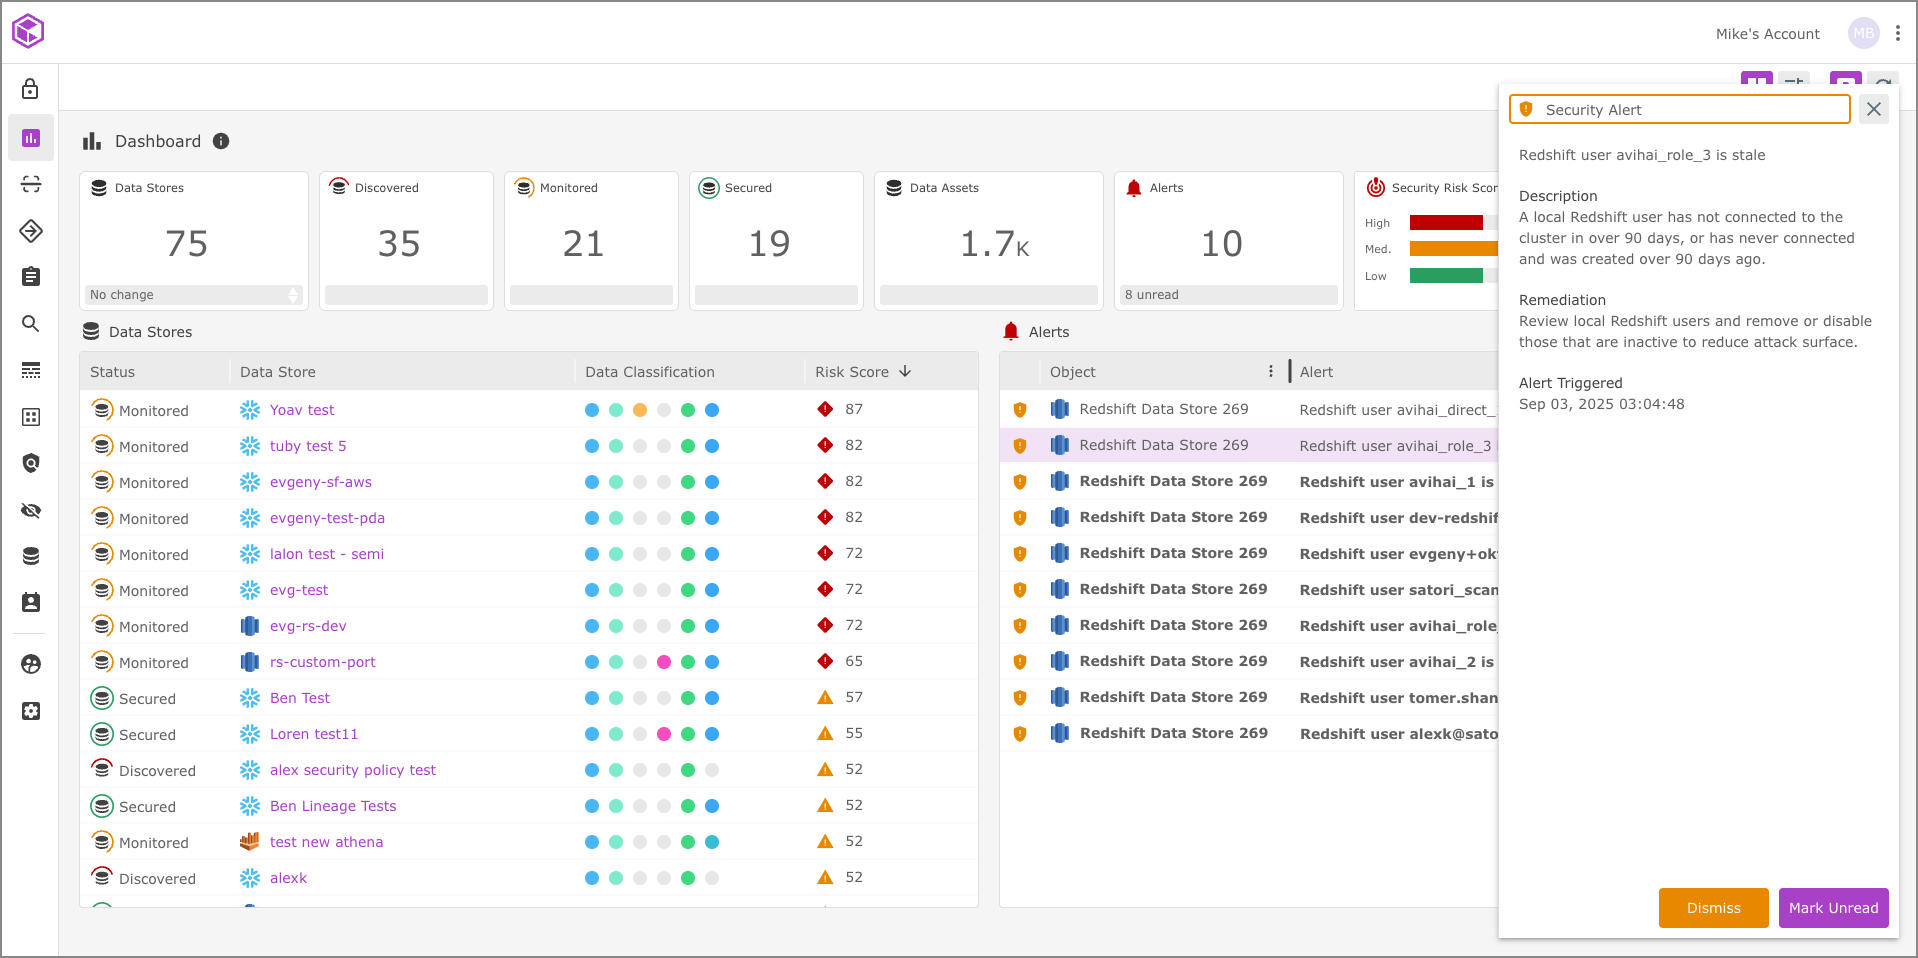Open Object column options menu

pyautogui.click(x=1270, y=371)
